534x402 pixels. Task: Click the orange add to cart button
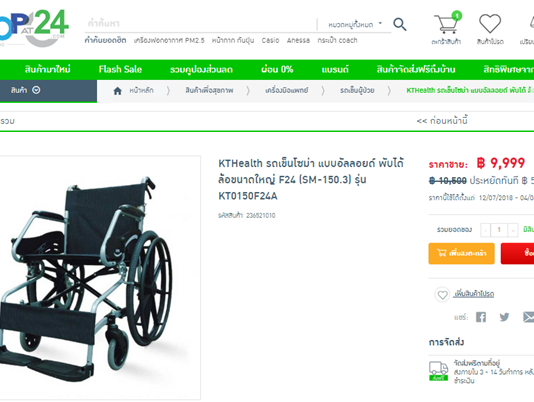pos(461,253)
